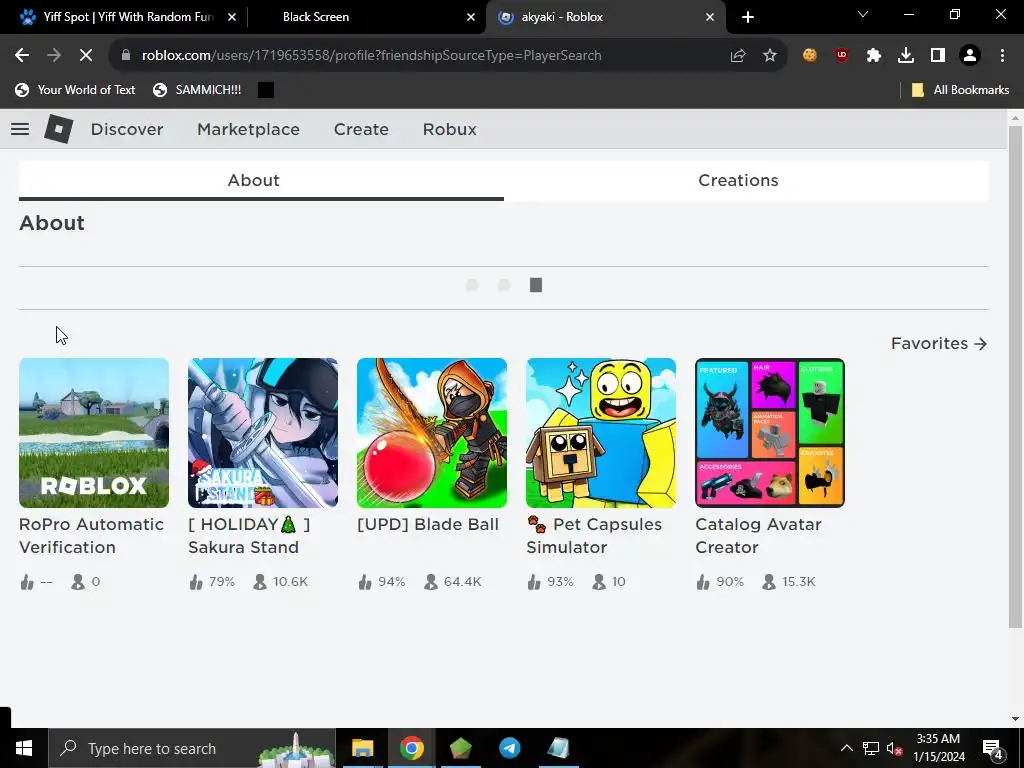Open the Windows Start menu
This screenshot has width=1024, height=768.
(24, 748)
